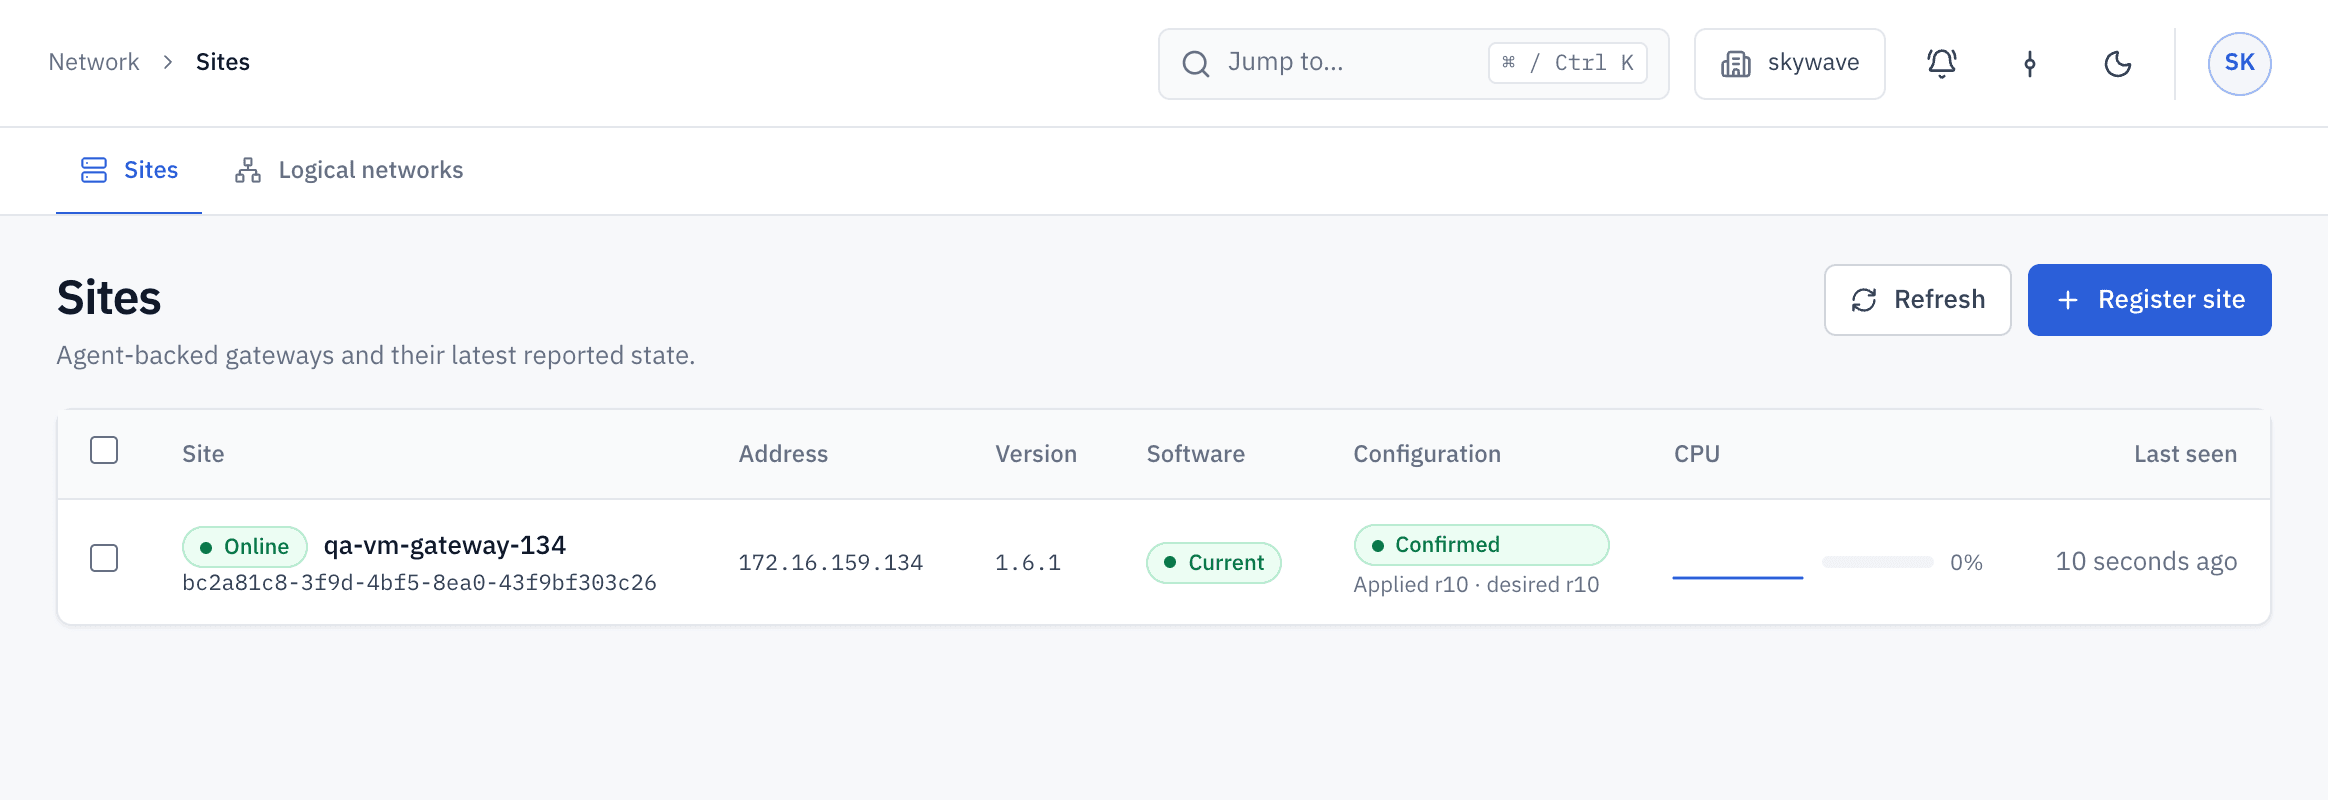Click the Sites breadcrumb item
The image size is (2328, 800).
tap(223, 62)
